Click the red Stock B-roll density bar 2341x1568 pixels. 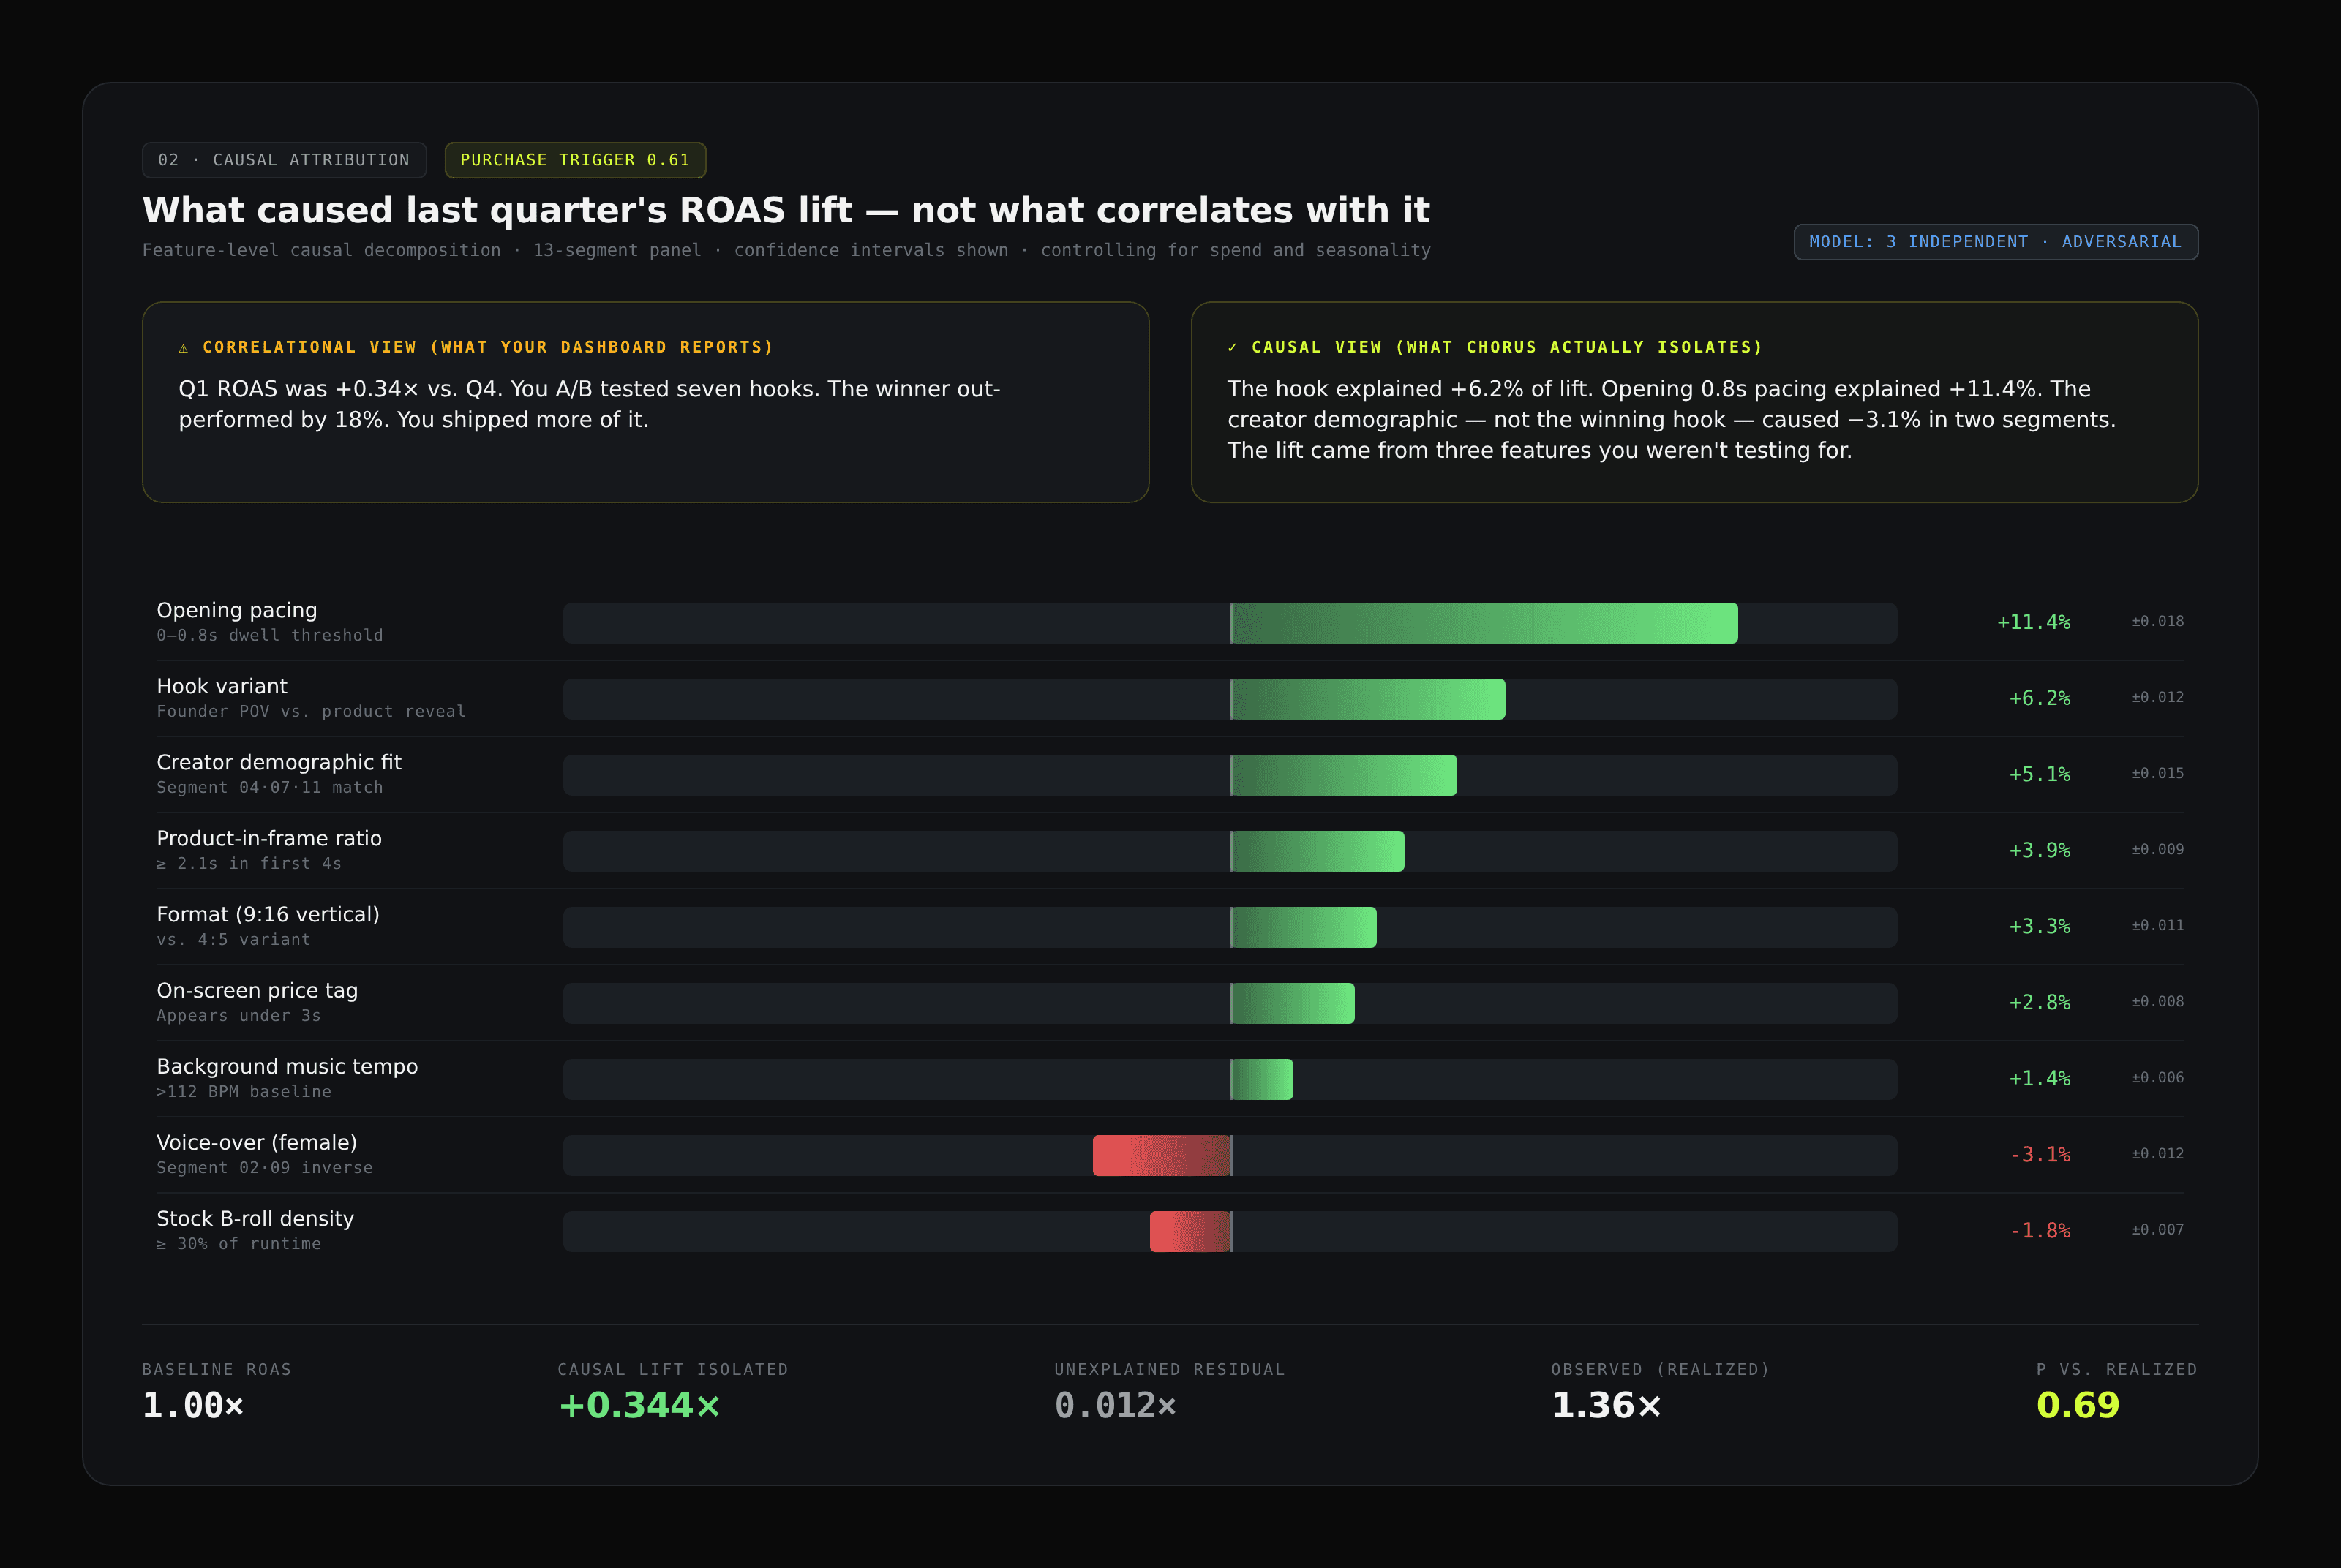(x=1190, y=1231)
